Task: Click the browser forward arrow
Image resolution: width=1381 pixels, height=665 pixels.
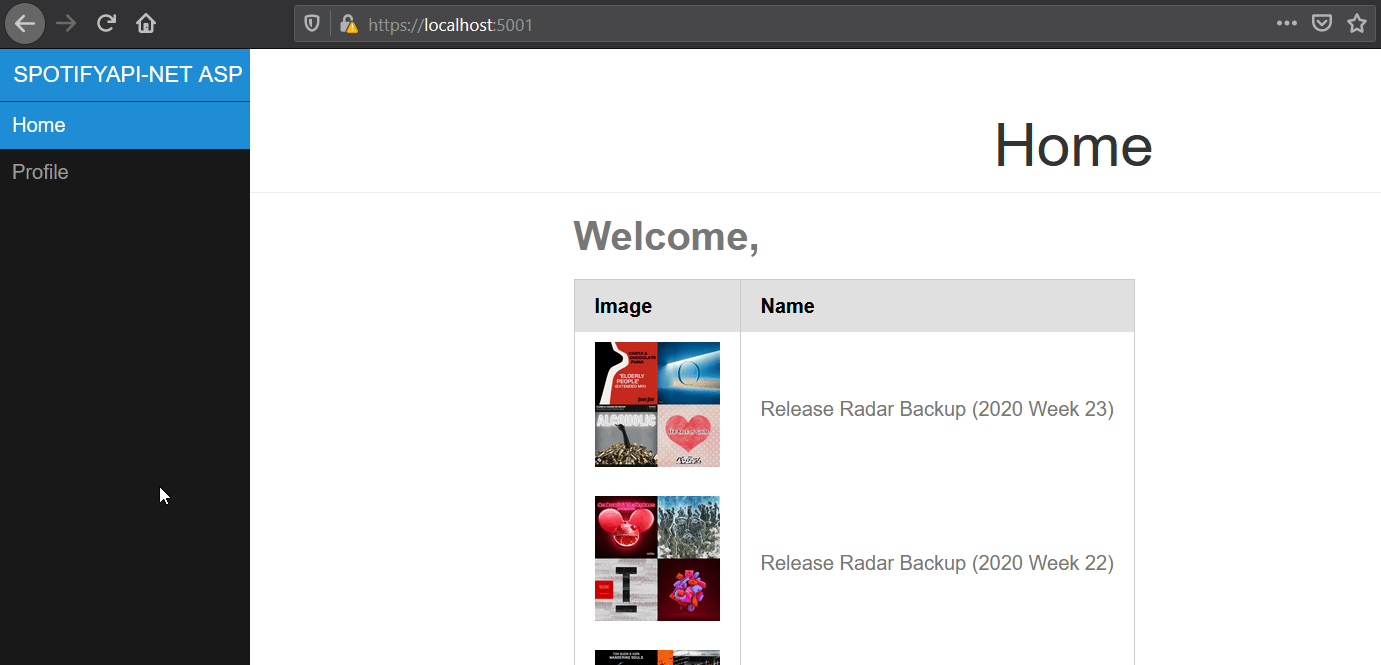Action: pos(66,24)
